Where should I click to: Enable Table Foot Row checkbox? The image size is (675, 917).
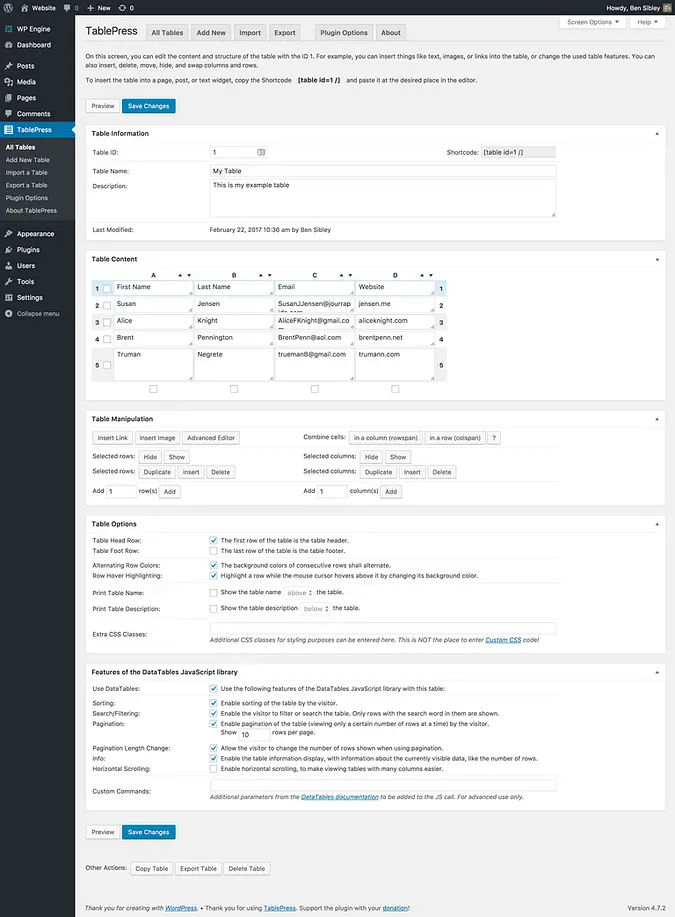click(x=213, y=551)
